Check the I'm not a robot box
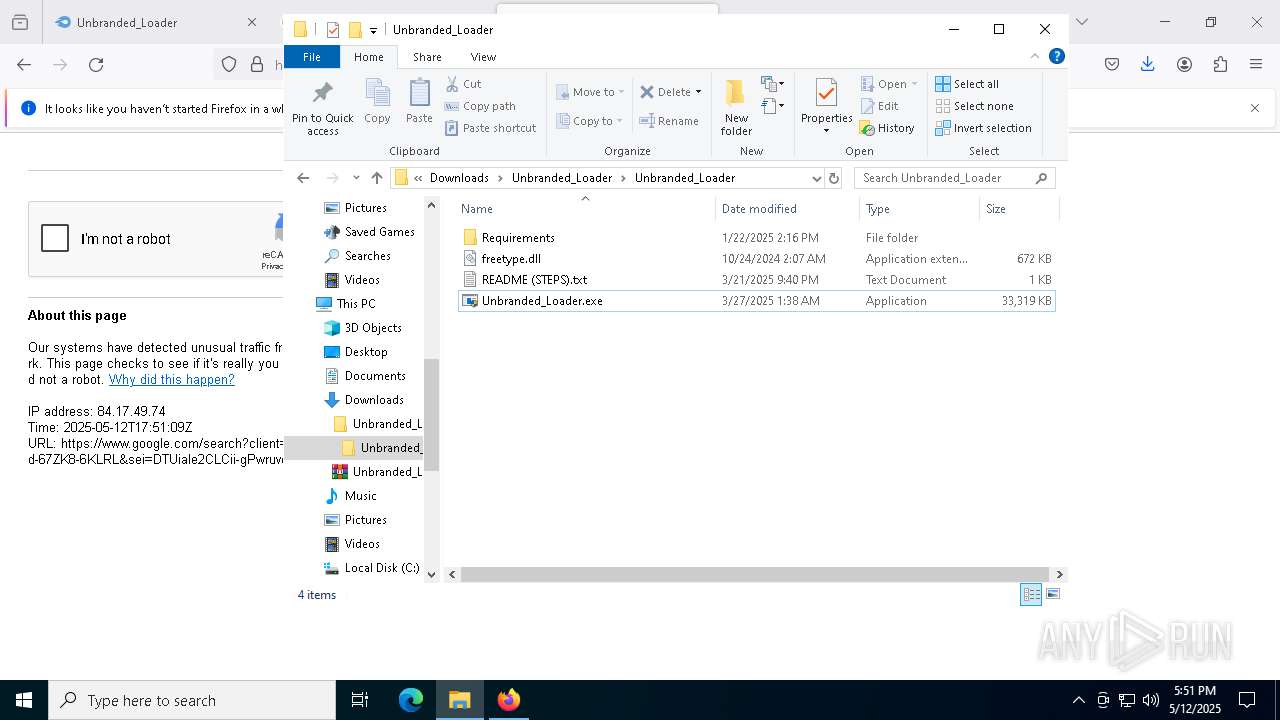The width and height of the screenshot is (1280, 720). click(x=55, y=238)
